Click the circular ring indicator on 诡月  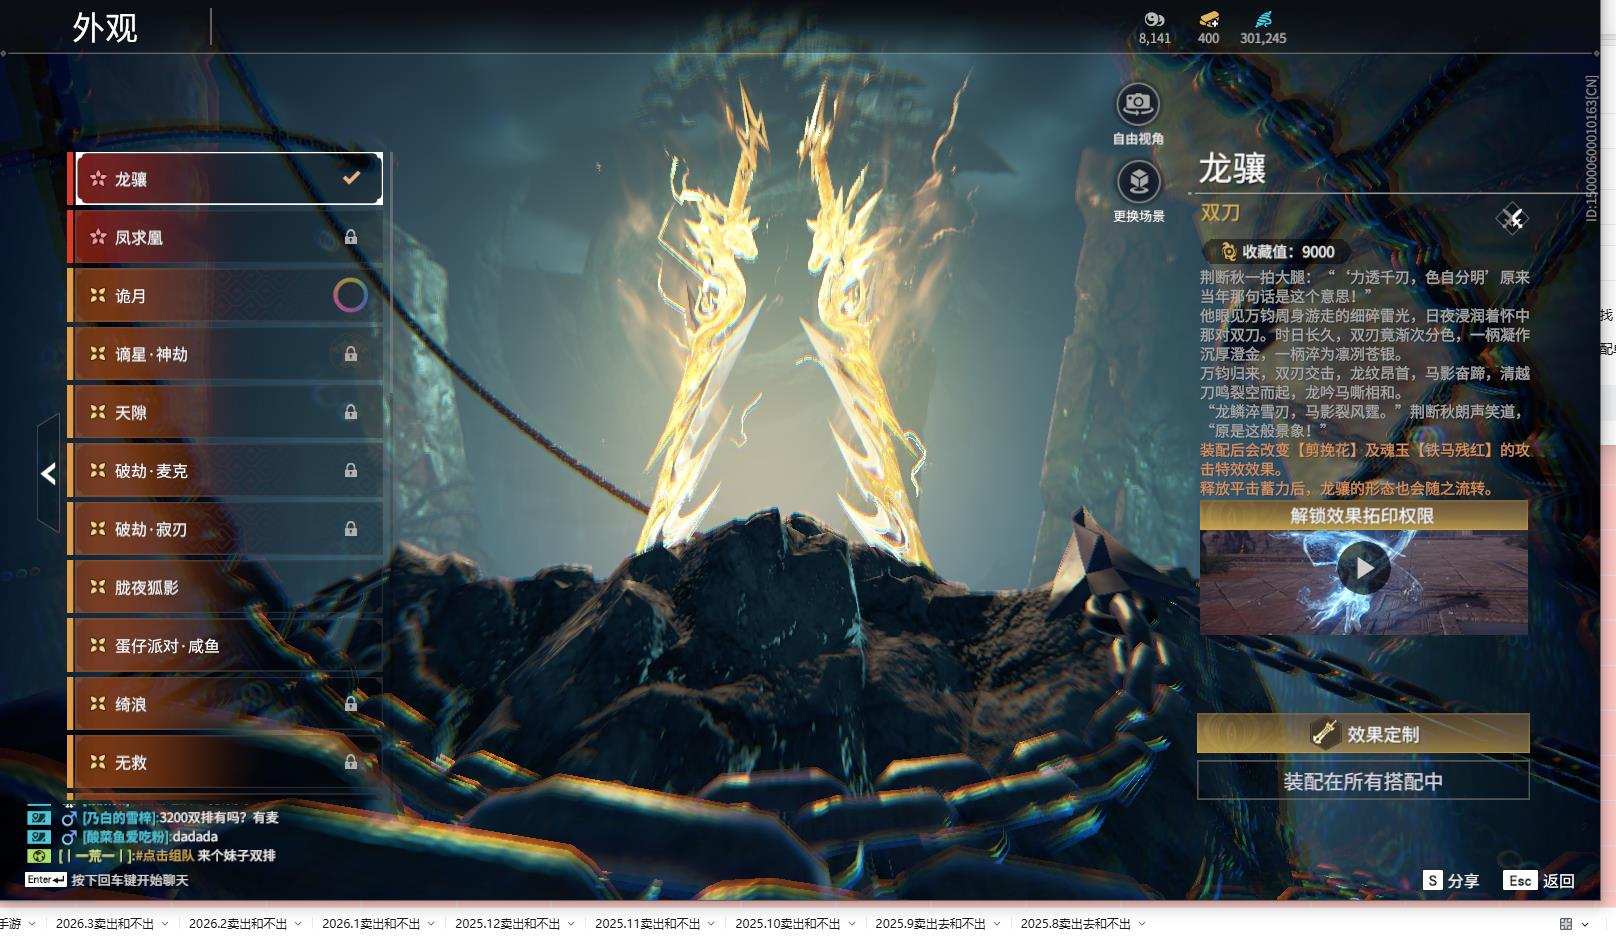tap(350, 295)
